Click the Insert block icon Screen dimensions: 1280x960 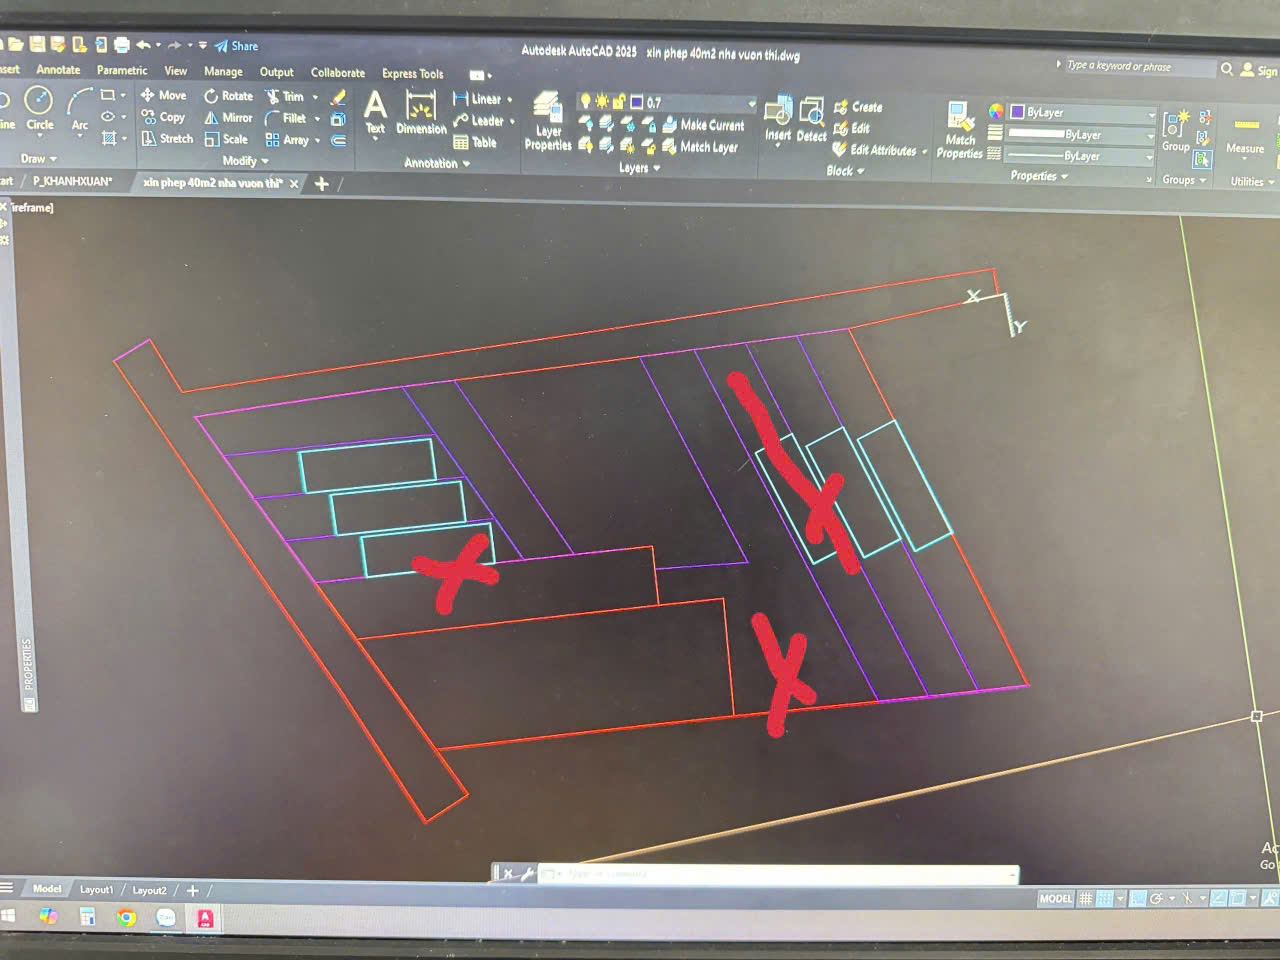pyautogui.click(x=778, y=118)
